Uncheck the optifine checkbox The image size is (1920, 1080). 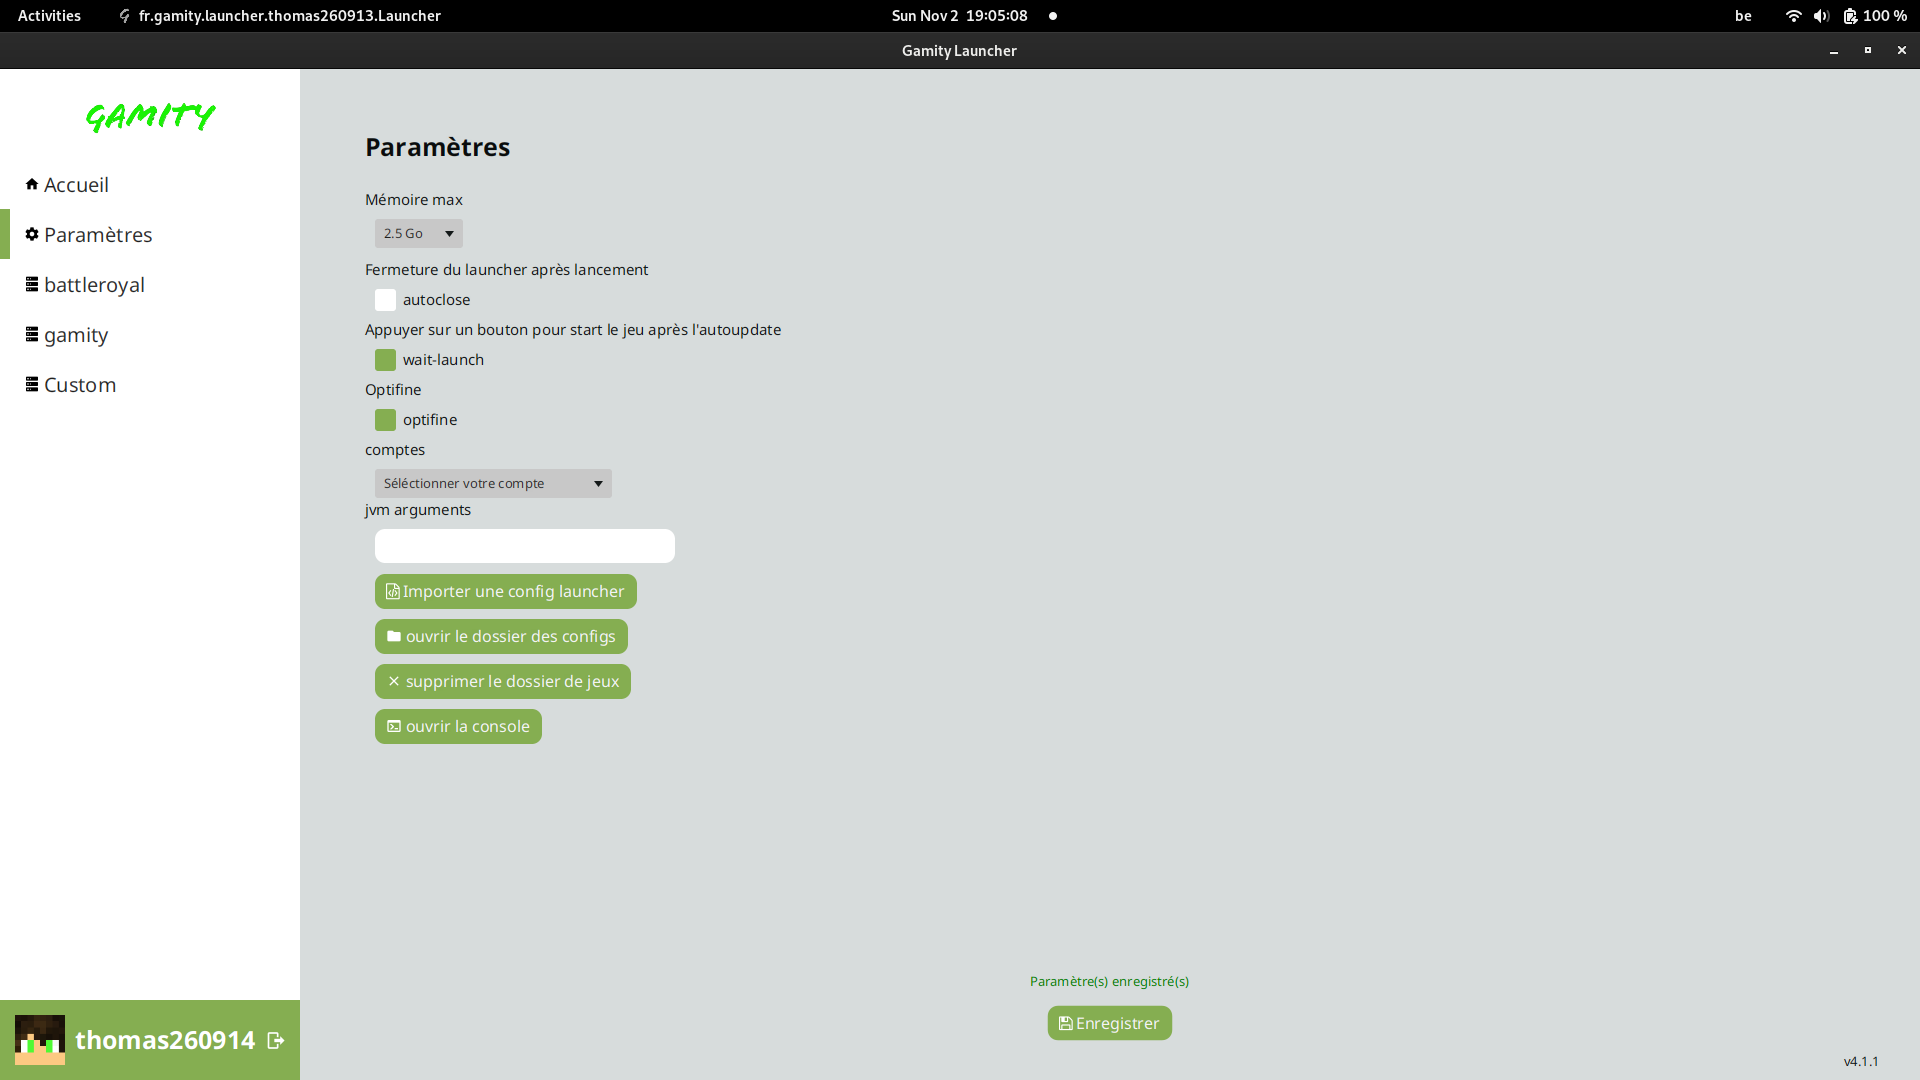click(x=385, y=420)
